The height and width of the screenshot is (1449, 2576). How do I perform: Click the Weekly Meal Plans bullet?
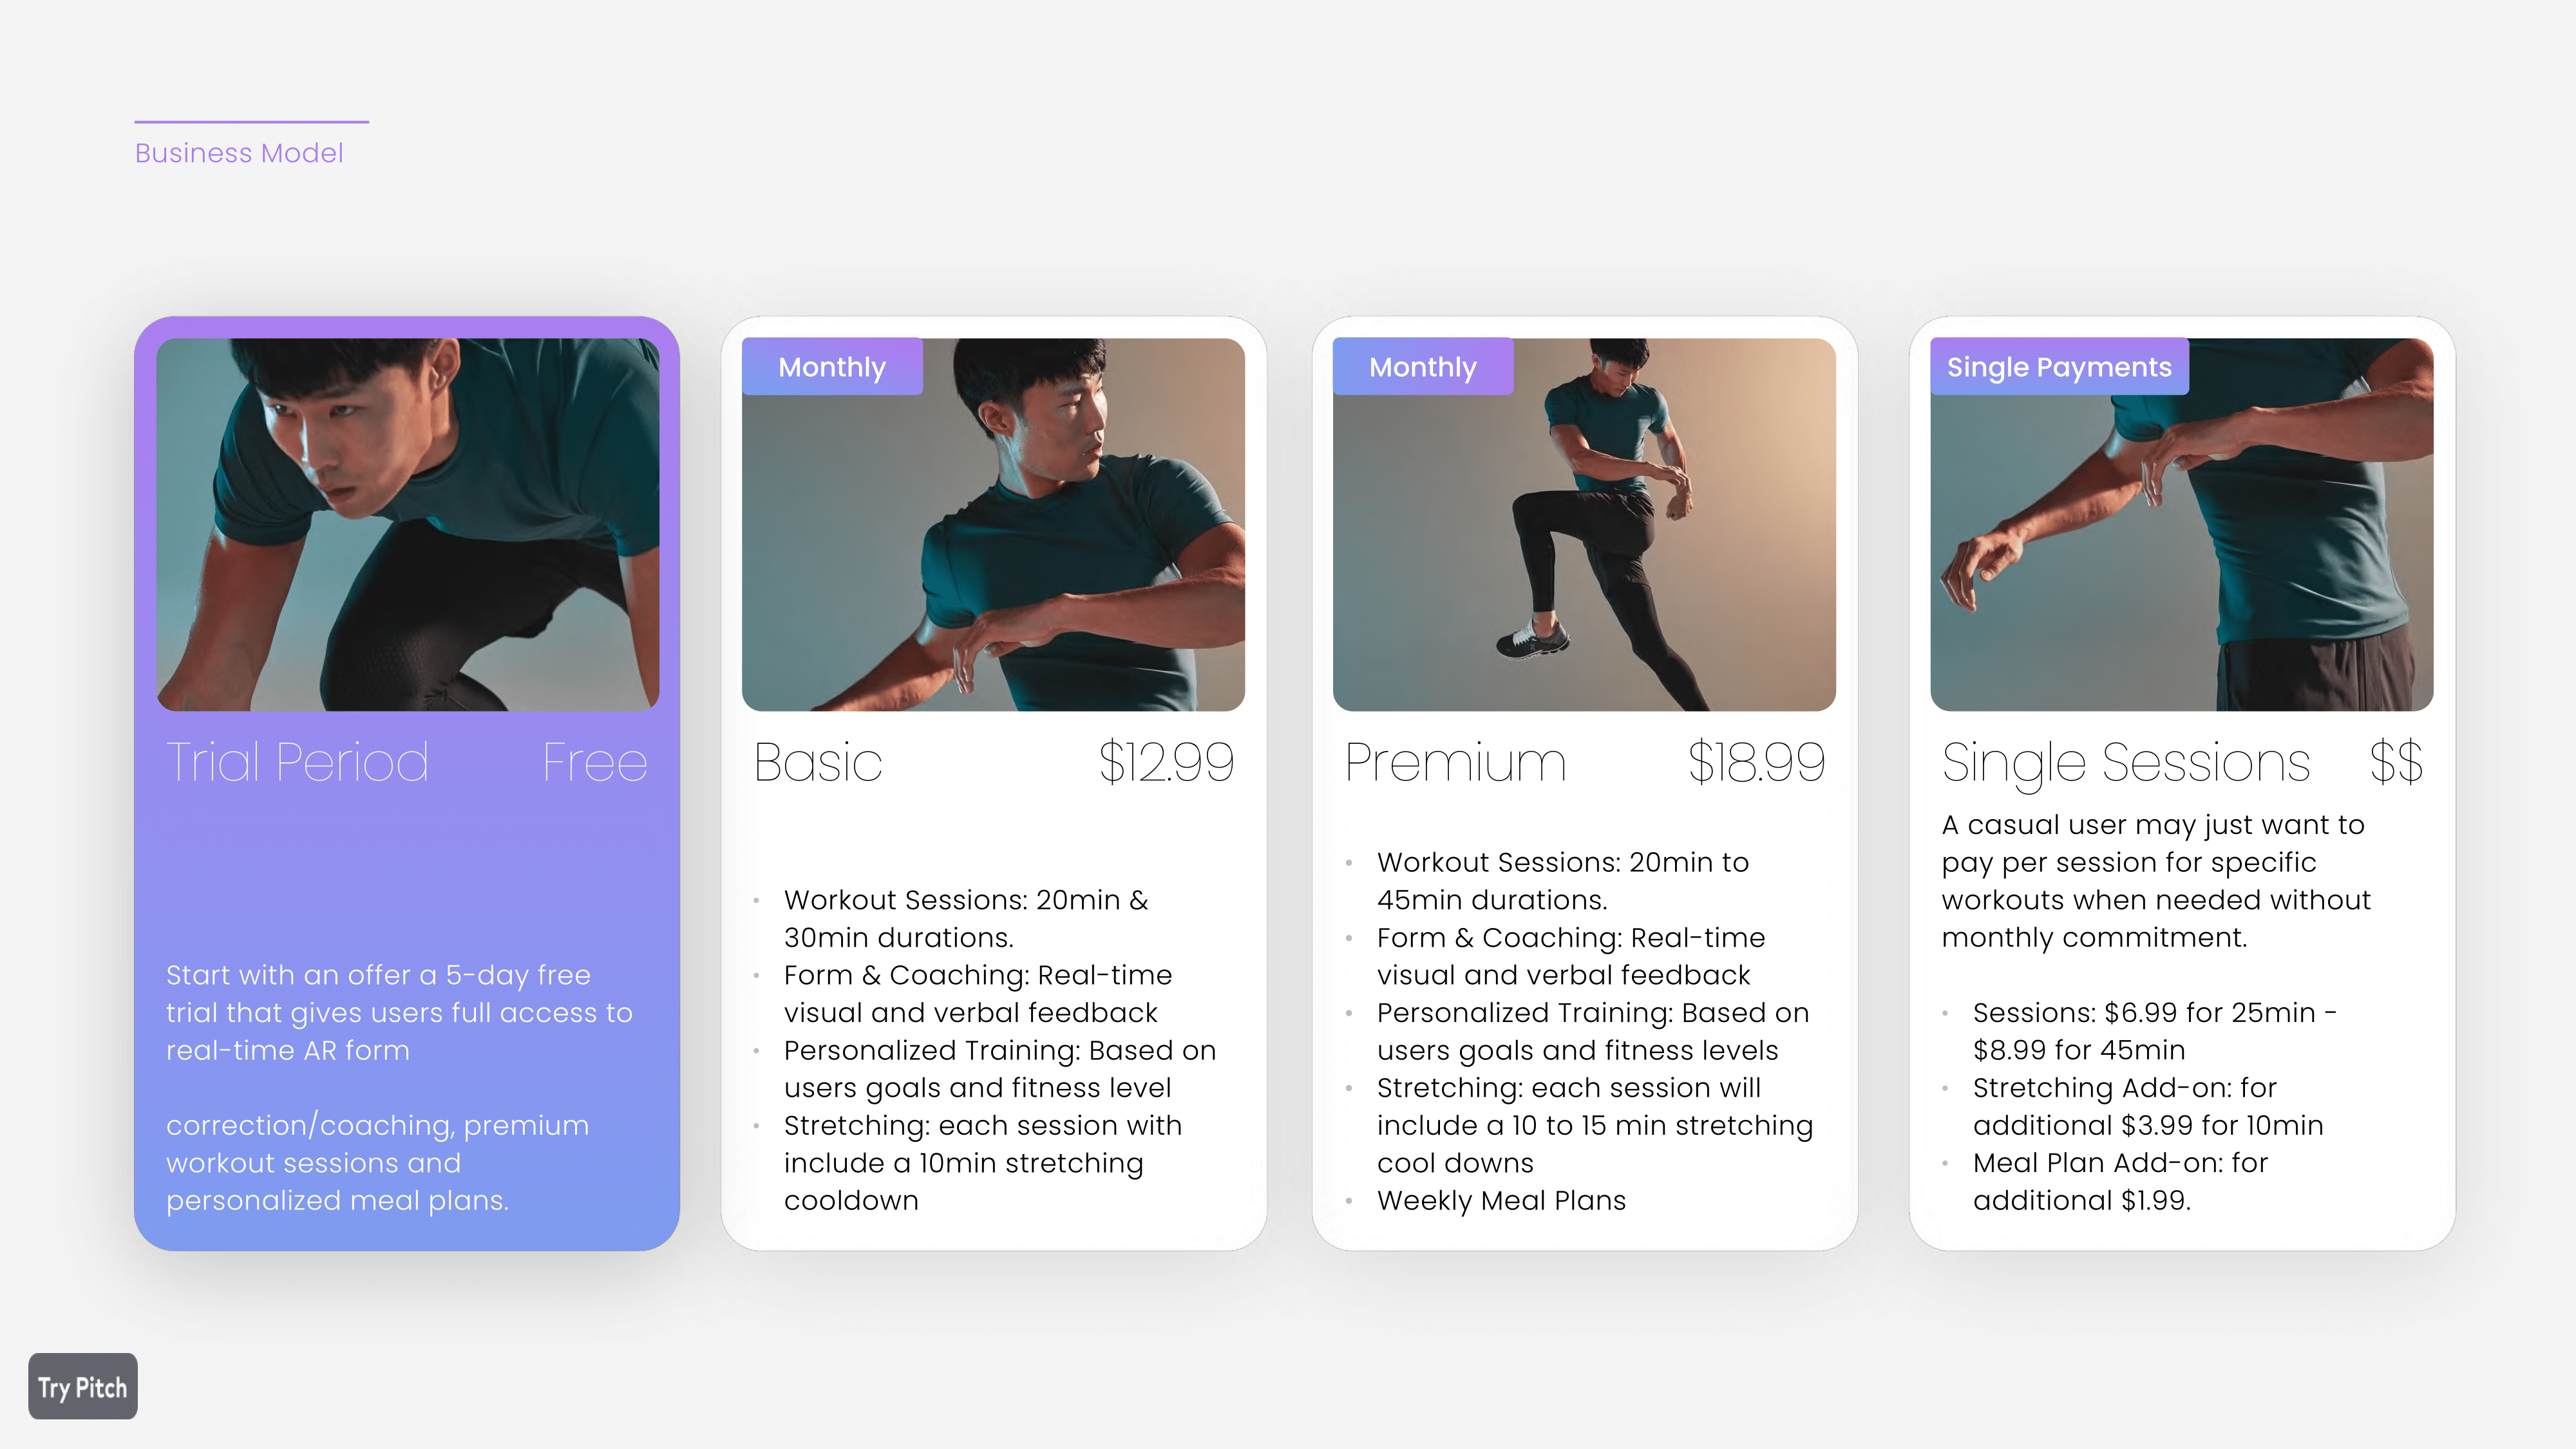(x=1501, y=1200)
